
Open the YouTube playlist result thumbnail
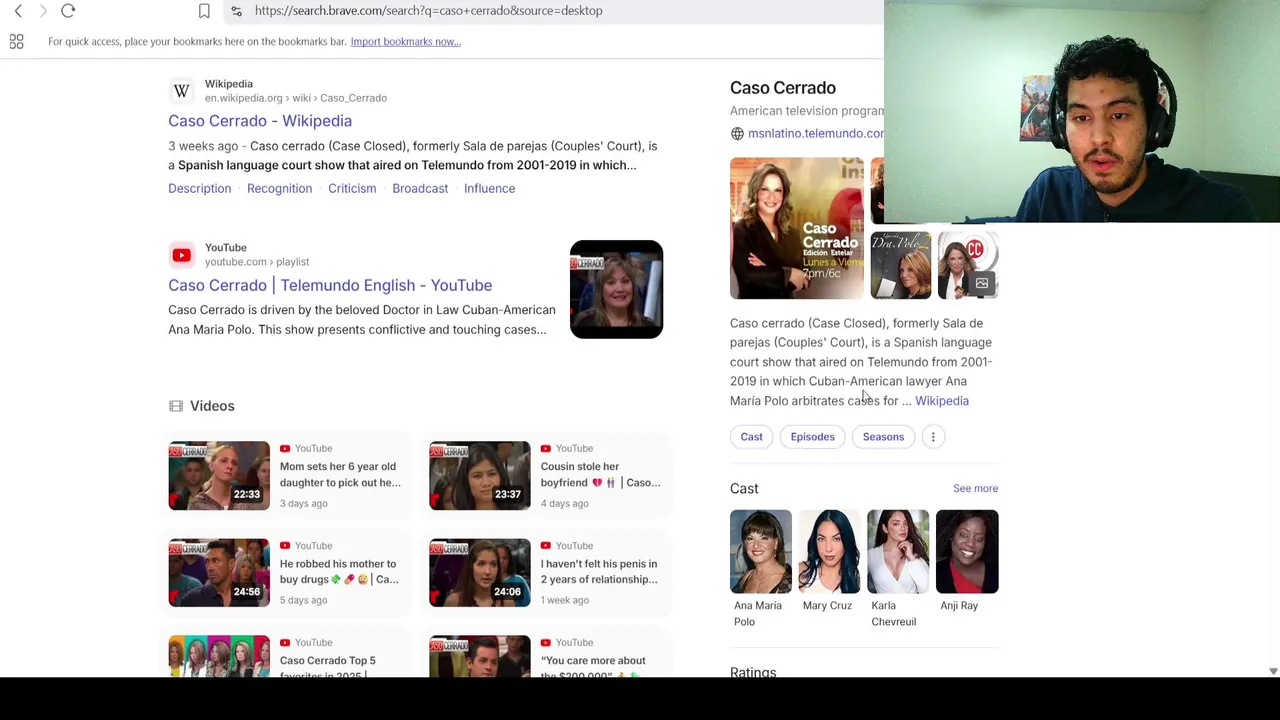click(616, 290)
